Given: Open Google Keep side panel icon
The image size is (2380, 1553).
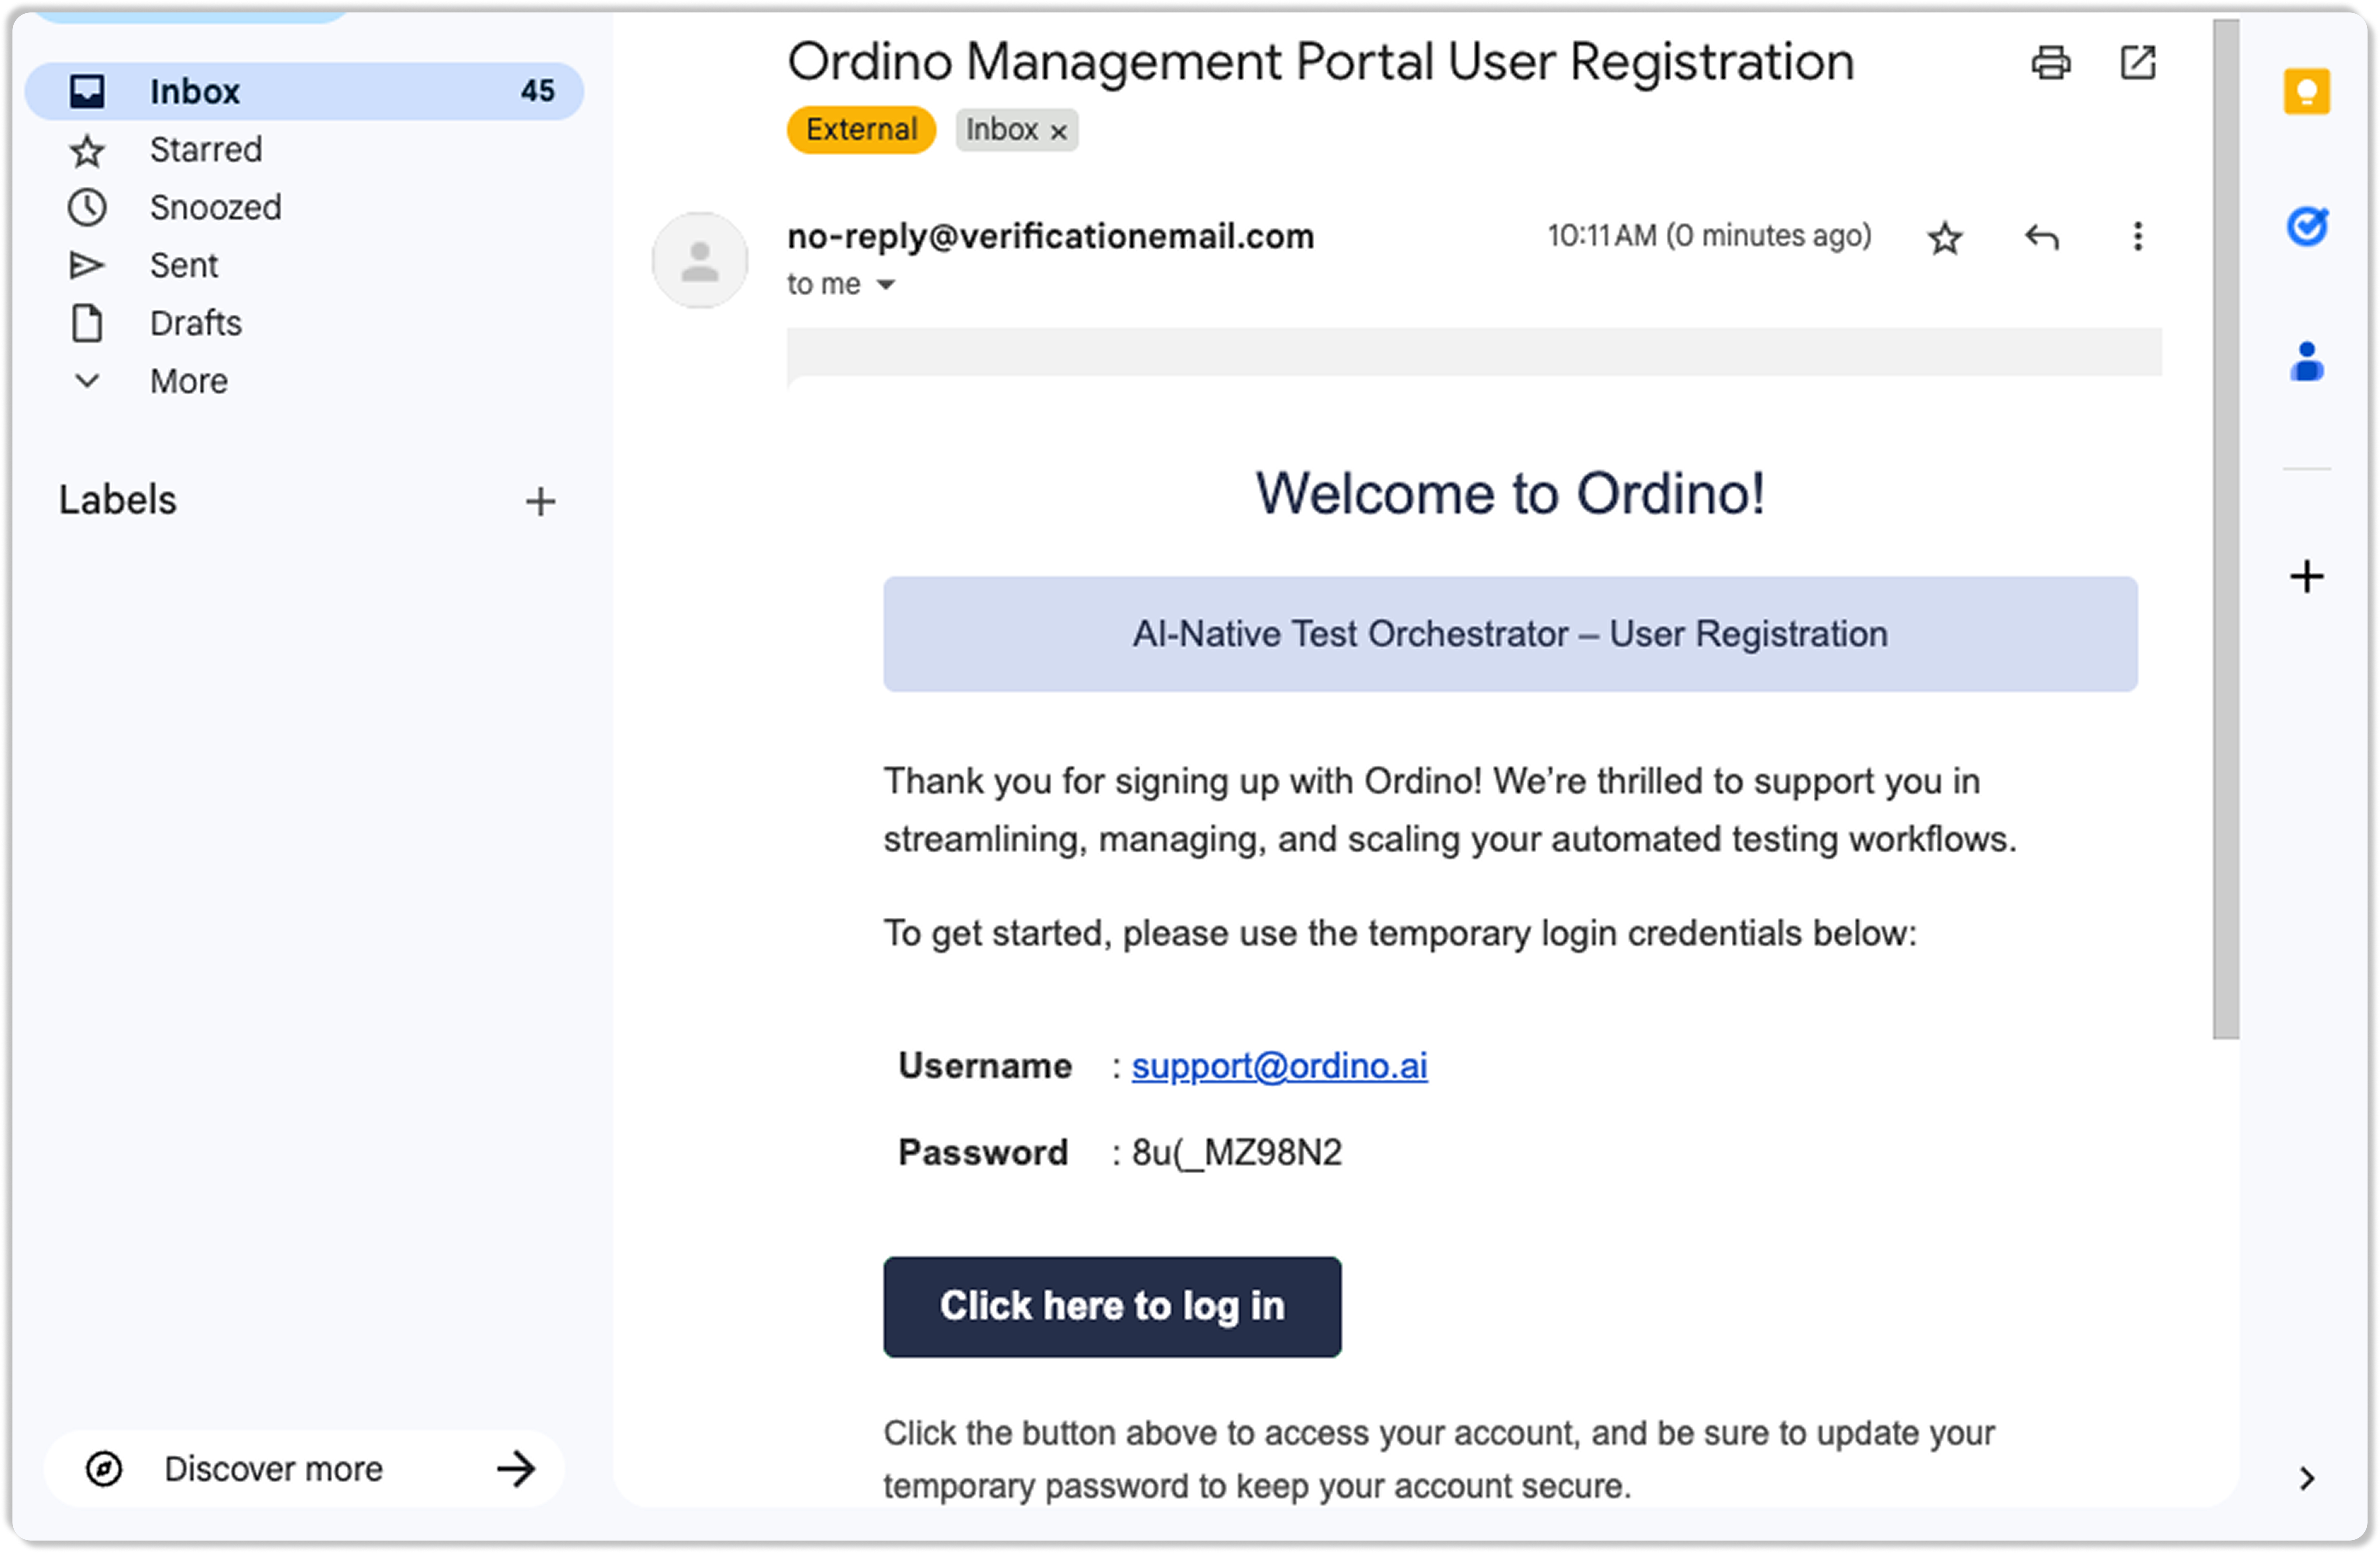Looking at the screenshot, I should pyautogui.click(x=2306, y=92).
